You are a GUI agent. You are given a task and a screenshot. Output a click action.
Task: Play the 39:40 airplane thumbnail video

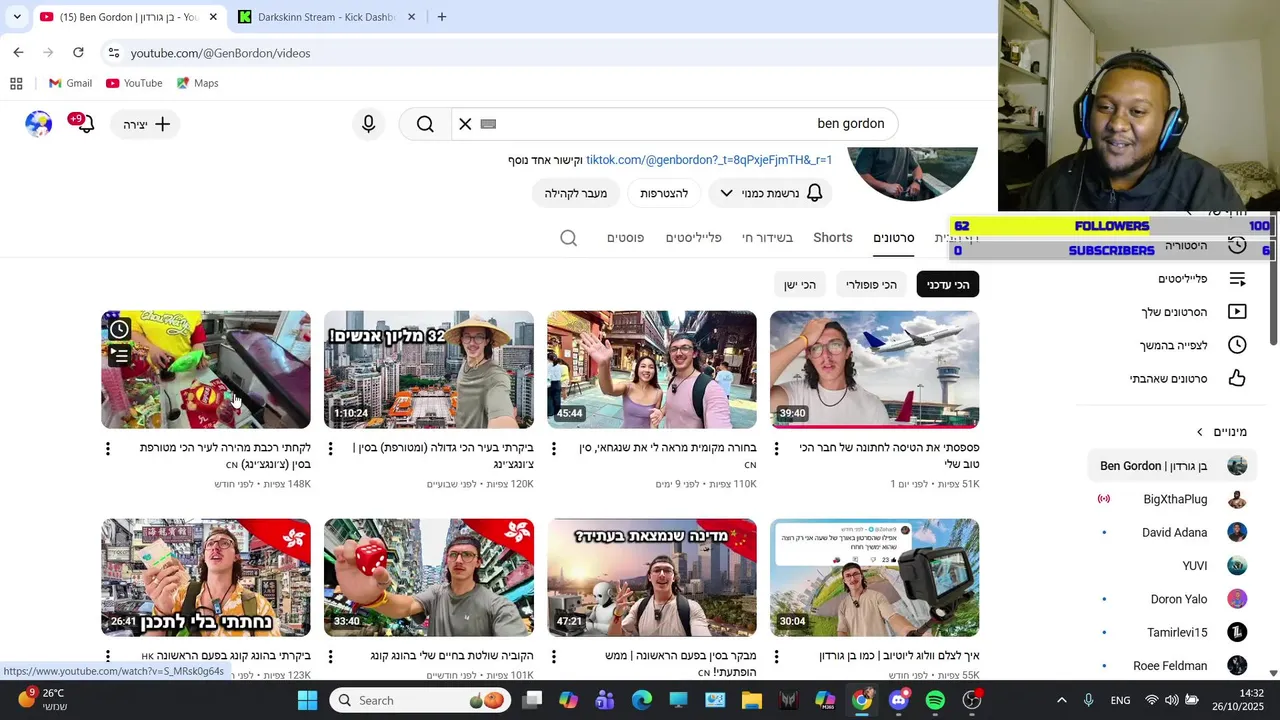[x=874, y=369]
